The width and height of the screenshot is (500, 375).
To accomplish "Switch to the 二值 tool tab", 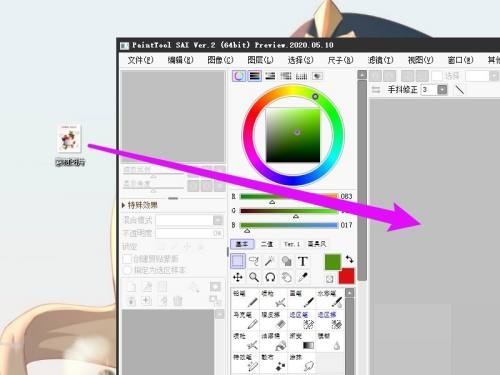I will click(x=267, y=244).
